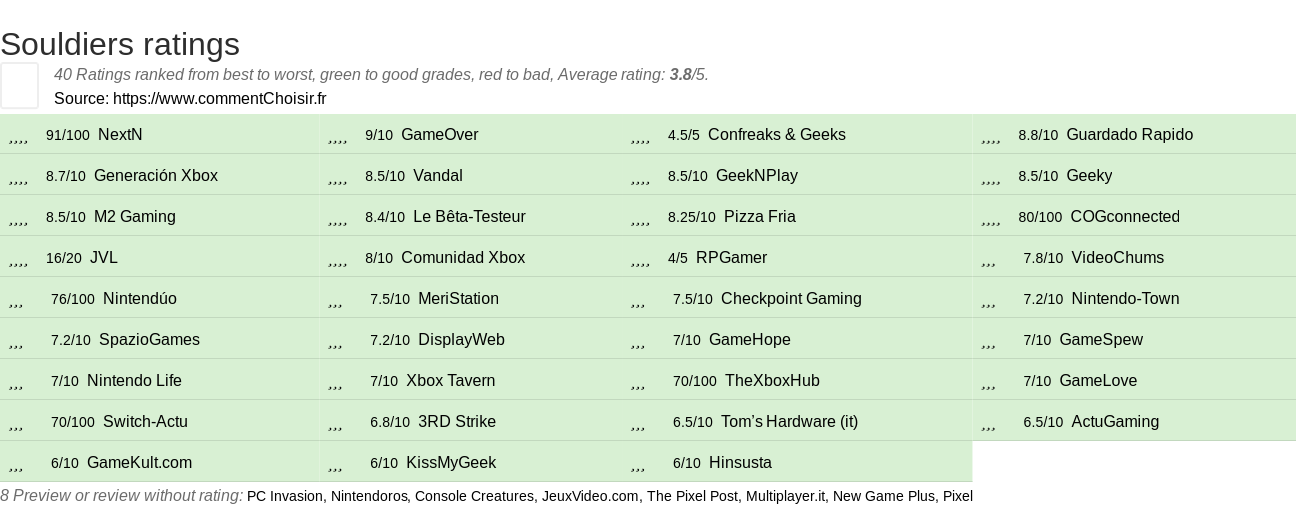
Task: Open the GameKult.com 6/10 review
Action: pyautogui.click(x=160, y=462)
